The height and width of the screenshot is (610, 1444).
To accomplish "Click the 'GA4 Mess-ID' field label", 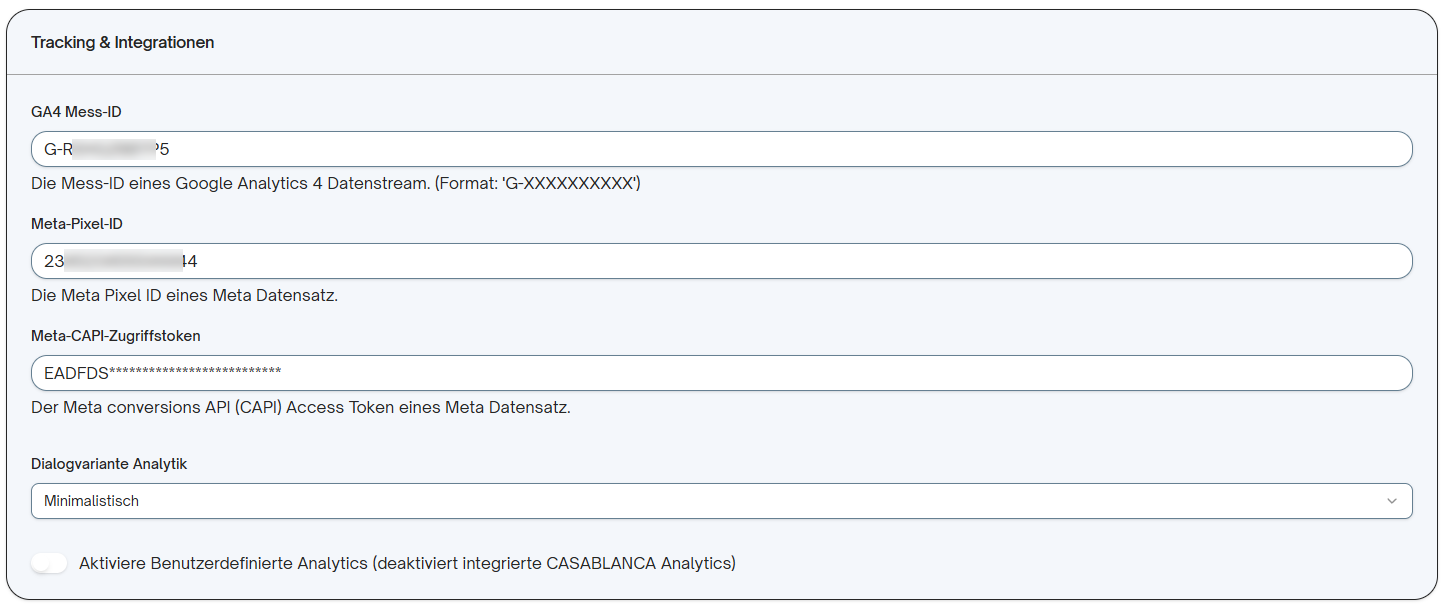I will pyautogui.click(x=76, y=112).
